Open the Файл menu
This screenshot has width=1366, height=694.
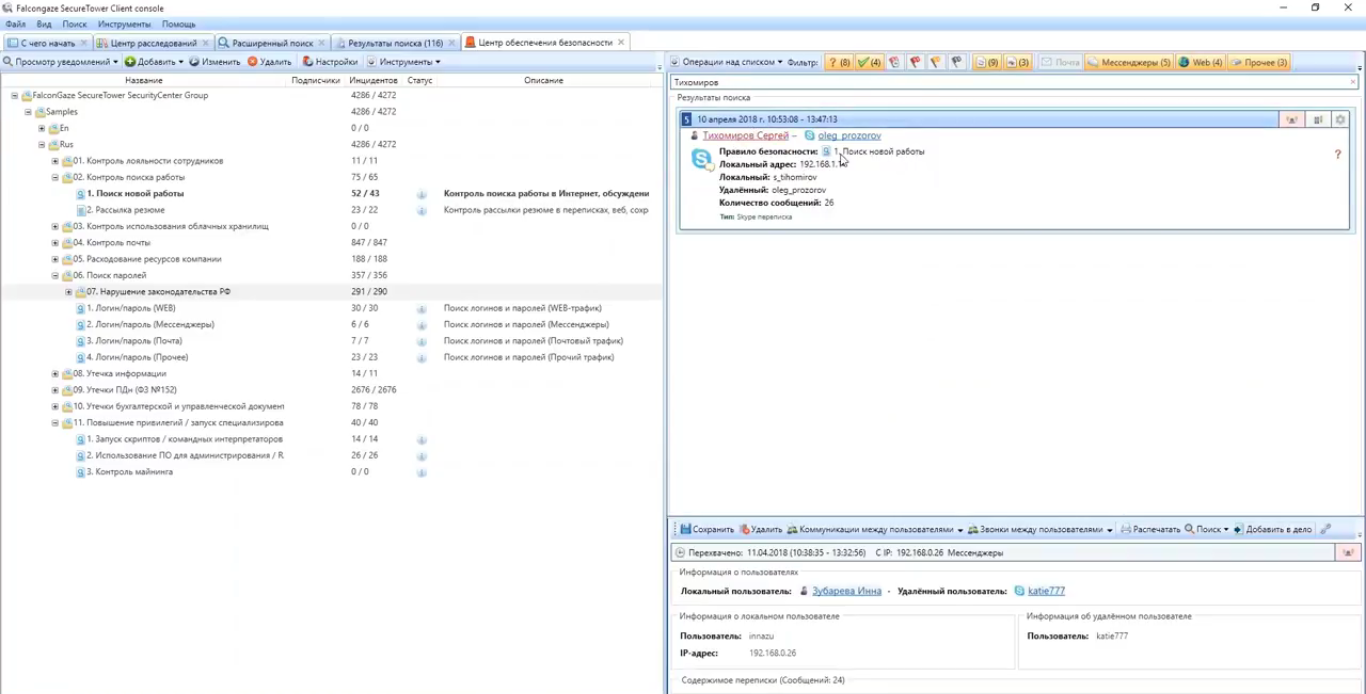click(x=15, y=24)
